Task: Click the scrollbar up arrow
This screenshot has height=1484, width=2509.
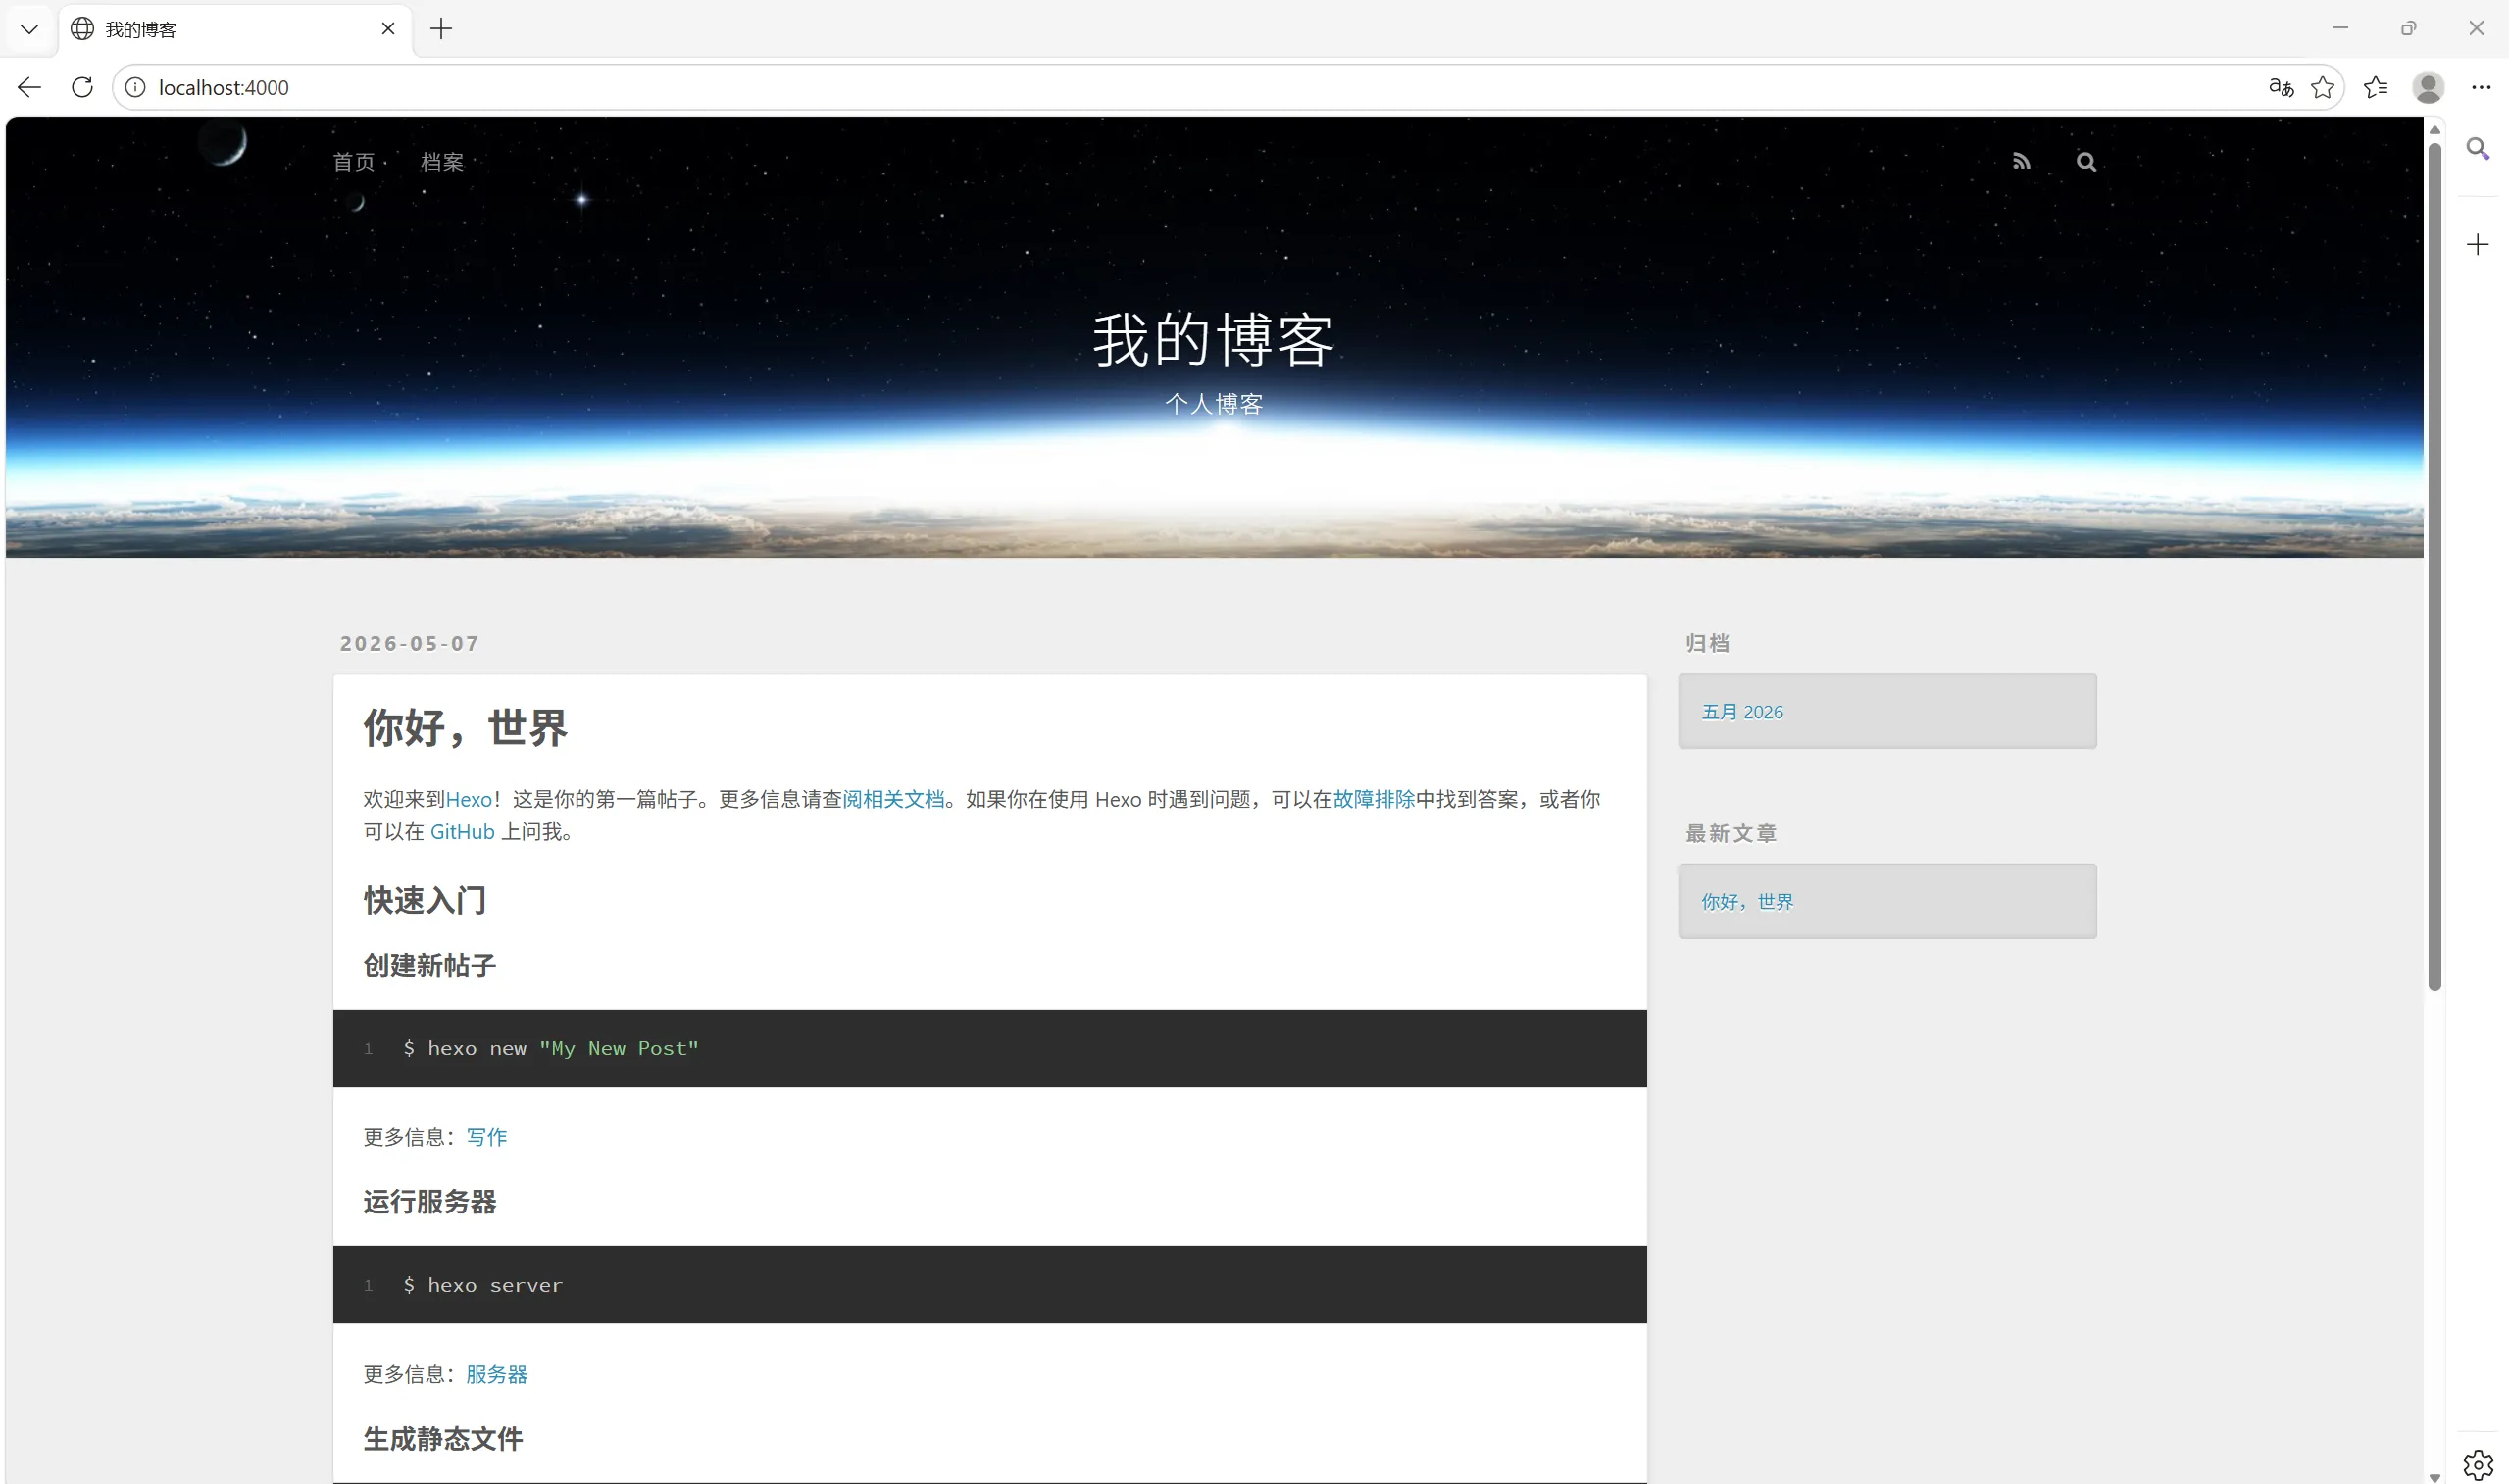Action: tap(2434, 130)
